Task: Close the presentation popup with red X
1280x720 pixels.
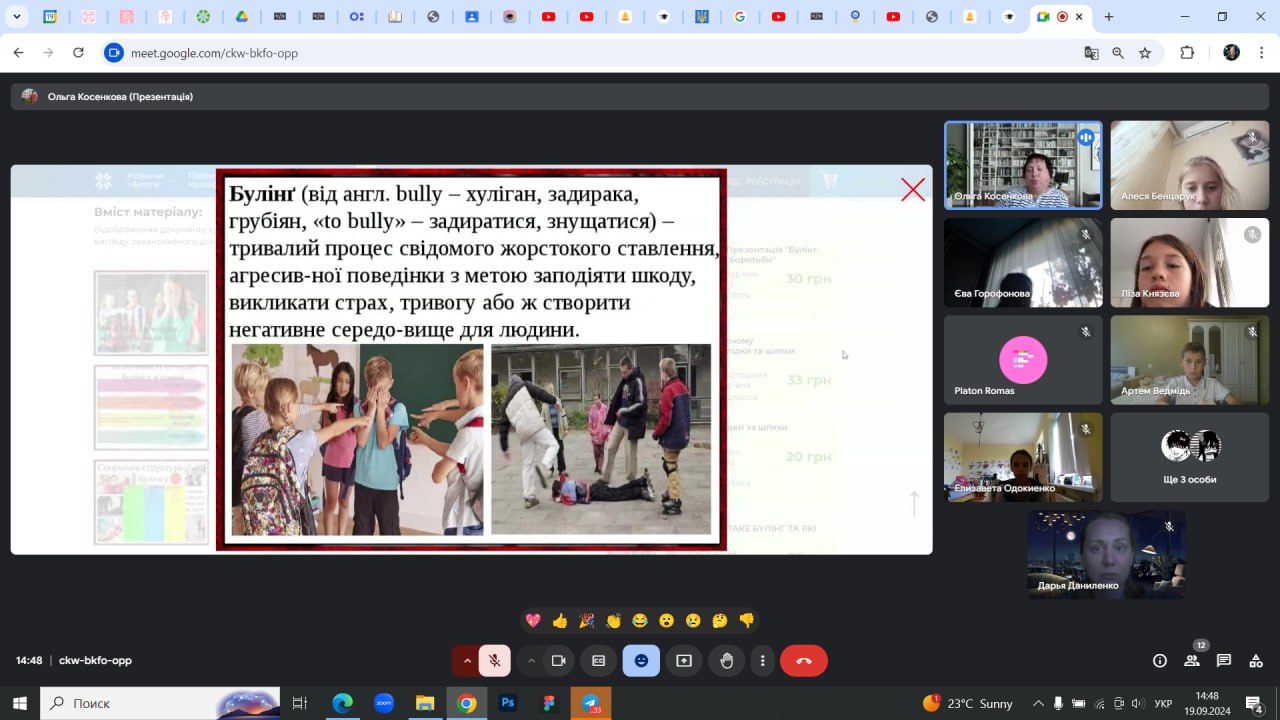Action: (x=912, y=190)
